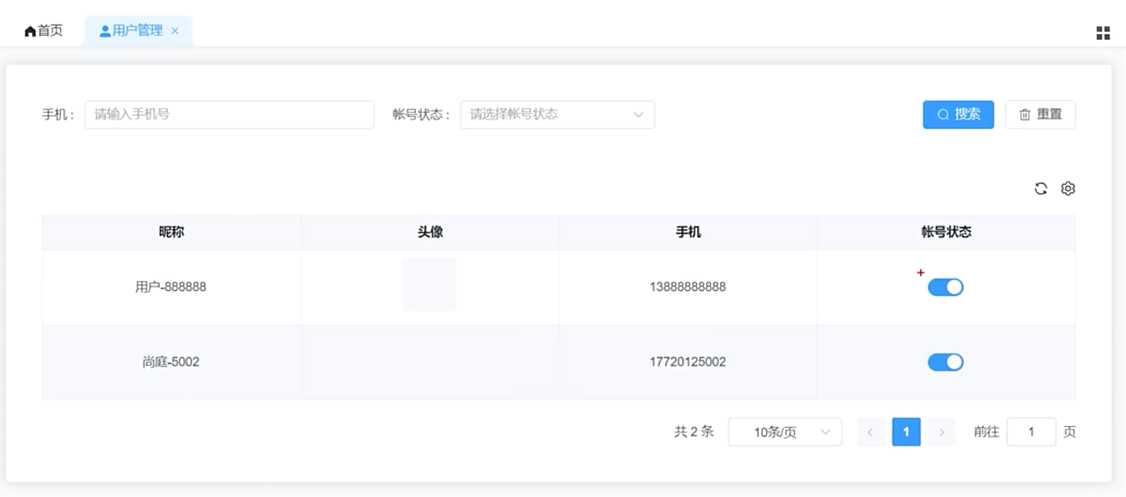This screenshot has height=497, width=1126.
Task: Open the 首页 home tab
Action: [43, 31]
